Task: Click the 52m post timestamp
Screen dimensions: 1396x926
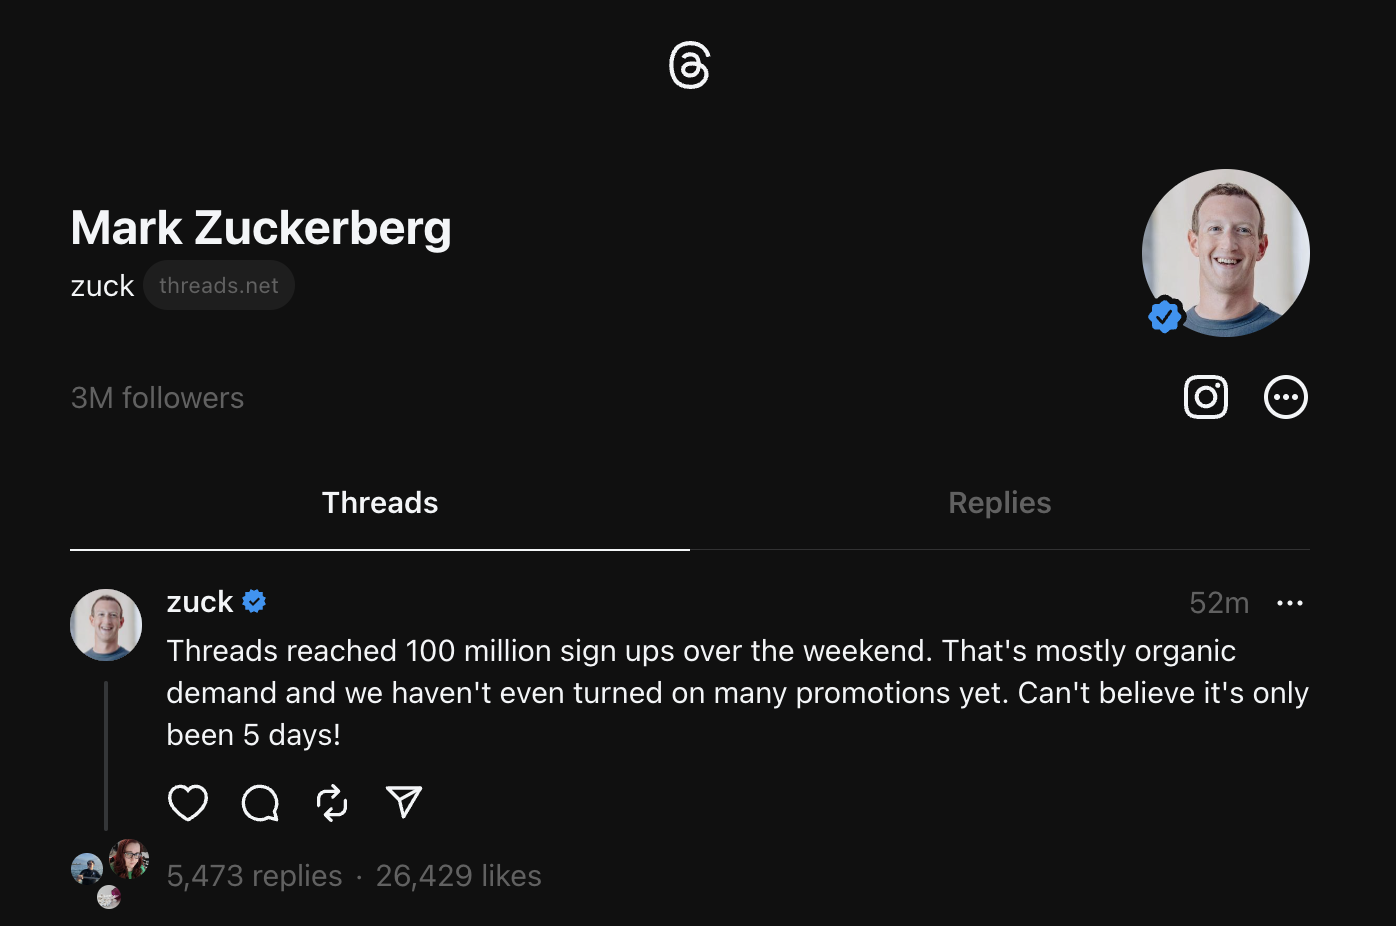Action: point(1219,603)
